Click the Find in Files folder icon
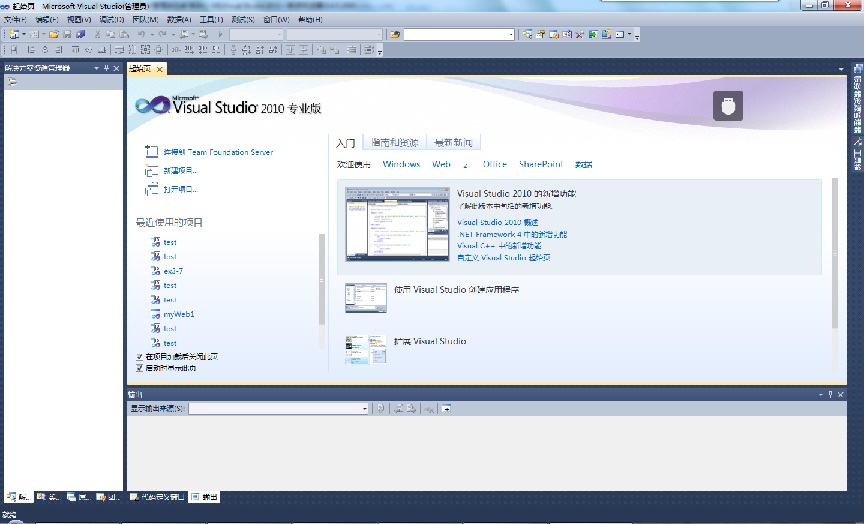Image resolution: width=865 pixels, height=524 pixels. tap(395, 34)
